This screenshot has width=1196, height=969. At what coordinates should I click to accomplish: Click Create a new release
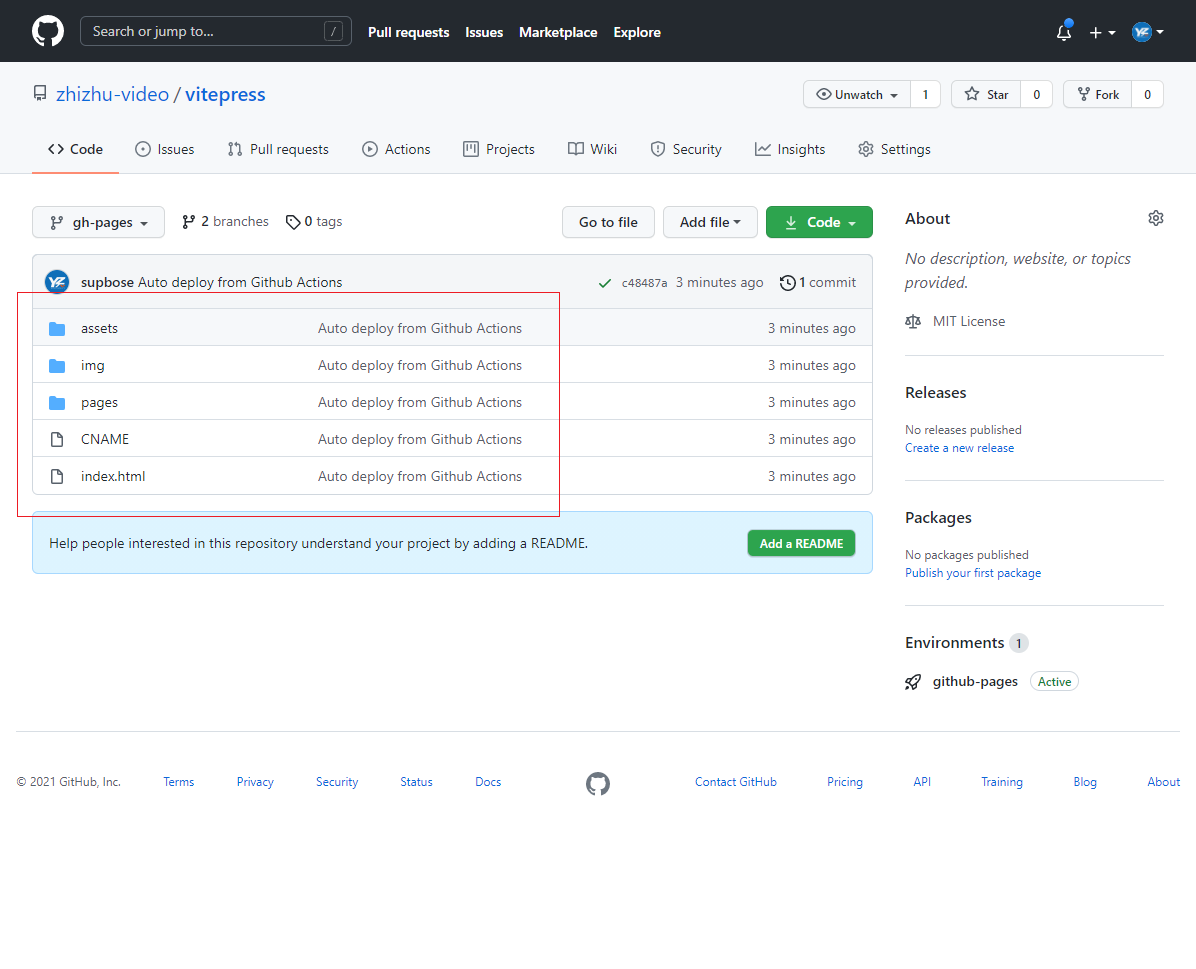tap(960, 448)
